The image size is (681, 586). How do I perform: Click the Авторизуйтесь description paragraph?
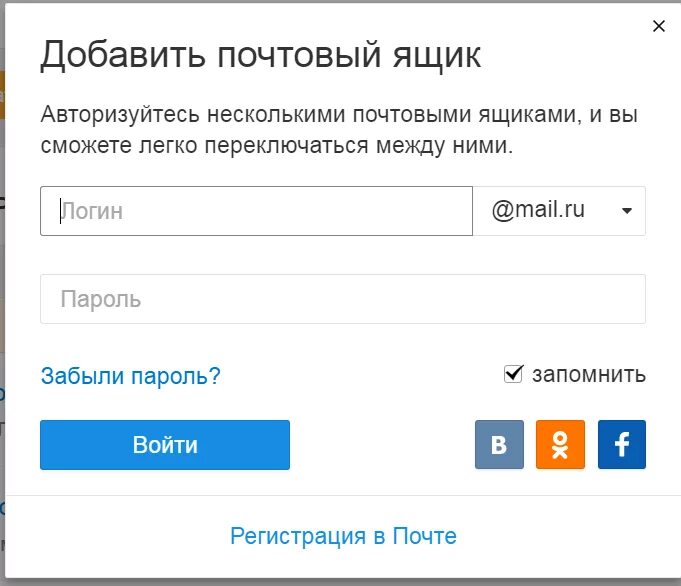pyautogui.click(x=339, y=130)
